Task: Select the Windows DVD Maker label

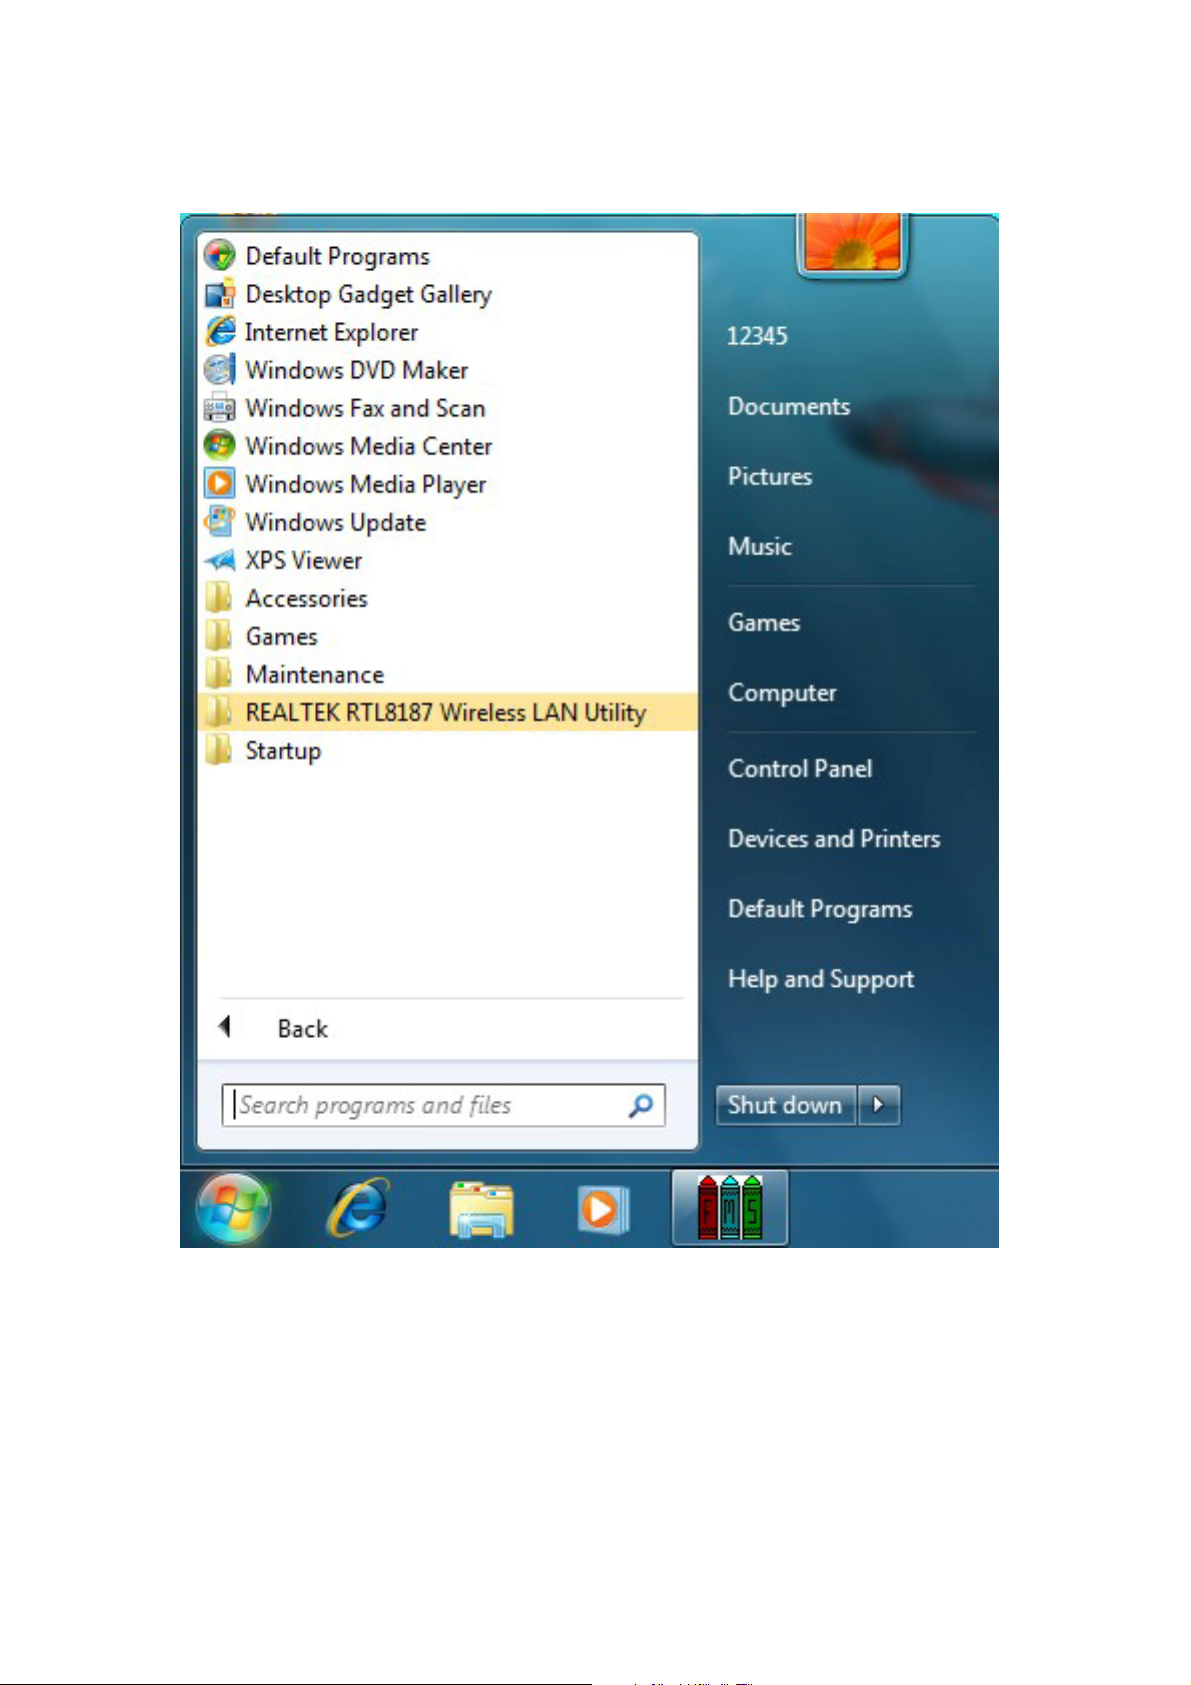Action: click(x=357, y=370)
